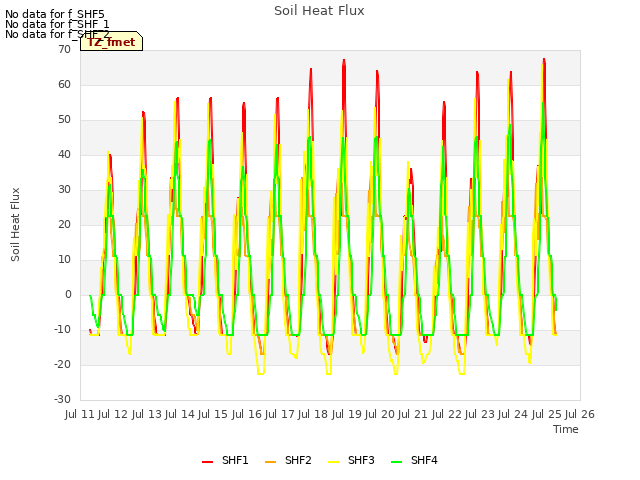Click the Jul 21 date tick label
The width and height of the screenshot is (640, 480).
(x=413, y=414)
